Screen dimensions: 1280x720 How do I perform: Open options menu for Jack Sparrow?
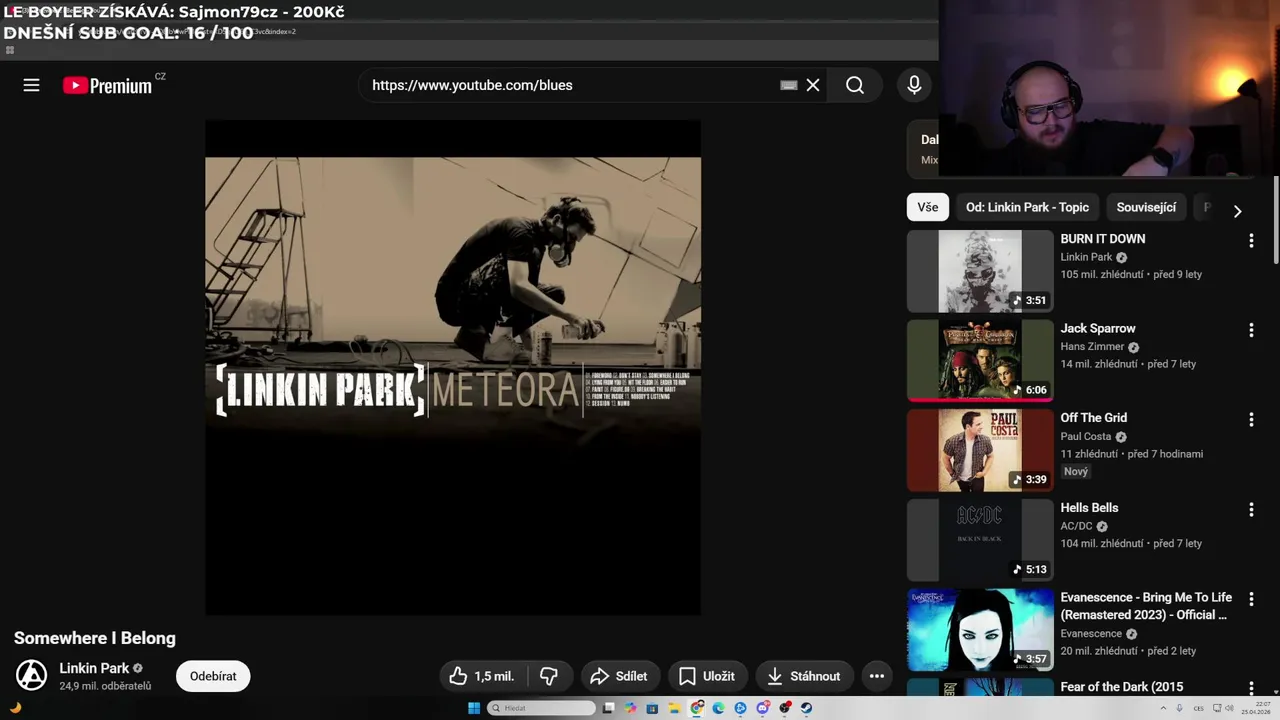tap(1251, 330)
